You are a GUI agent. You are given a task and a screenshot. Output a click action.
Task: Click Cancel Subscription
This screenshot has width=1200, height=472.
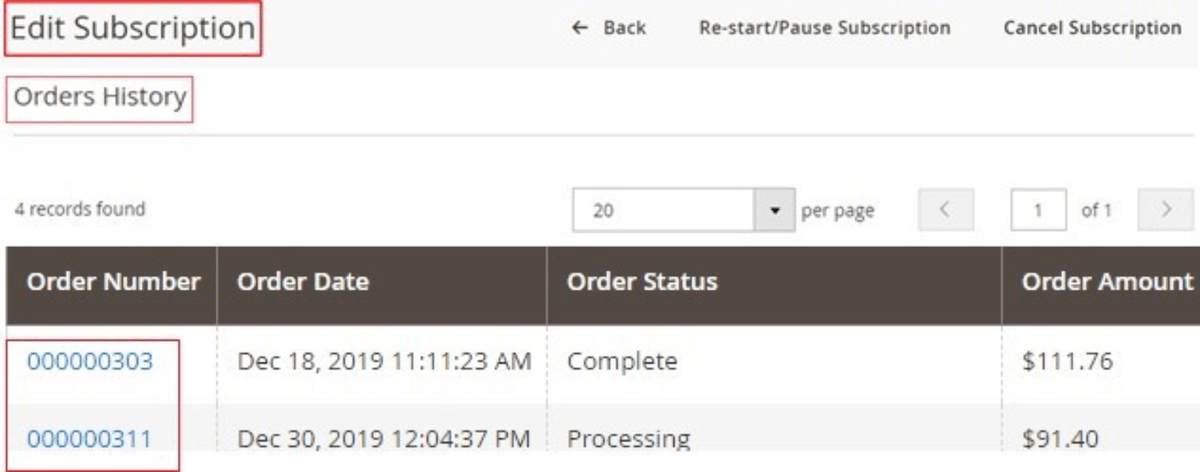pyautogui.click(x=1092, y=28)
